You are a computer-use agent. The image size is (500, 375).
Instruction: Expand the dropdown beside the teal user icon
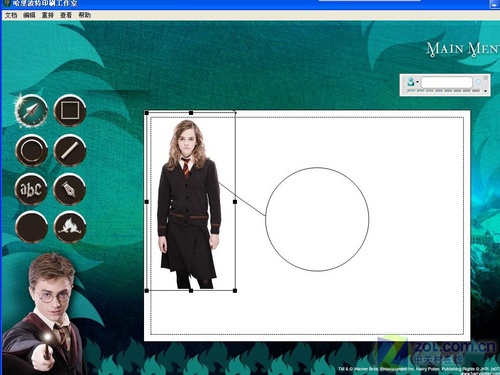point(417,82)
